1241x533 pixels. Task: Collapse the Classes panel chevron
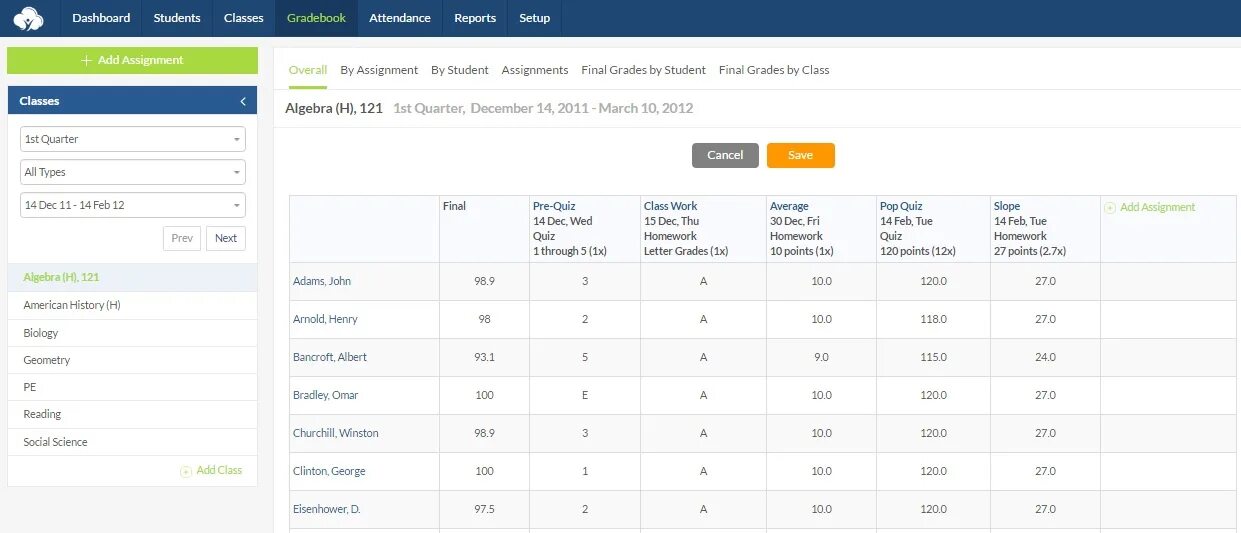coord(243,101)
